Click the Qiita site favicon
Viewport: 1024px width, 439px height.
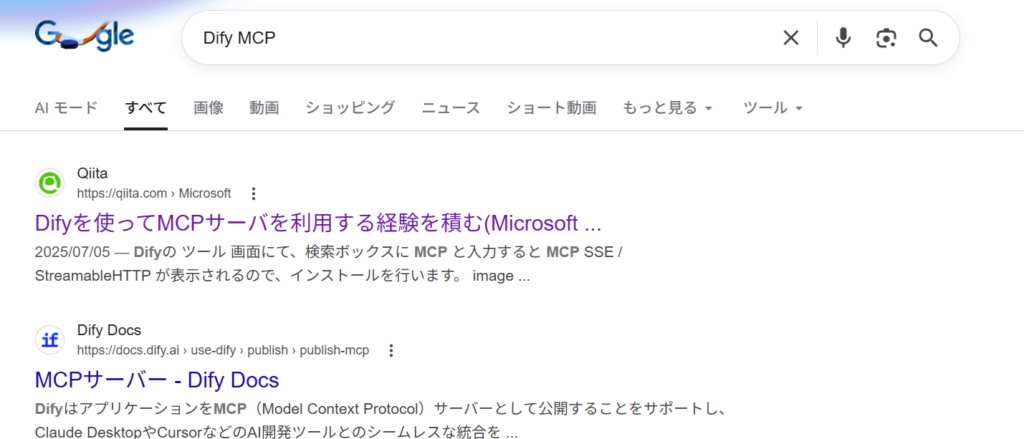tap(49, 183)
